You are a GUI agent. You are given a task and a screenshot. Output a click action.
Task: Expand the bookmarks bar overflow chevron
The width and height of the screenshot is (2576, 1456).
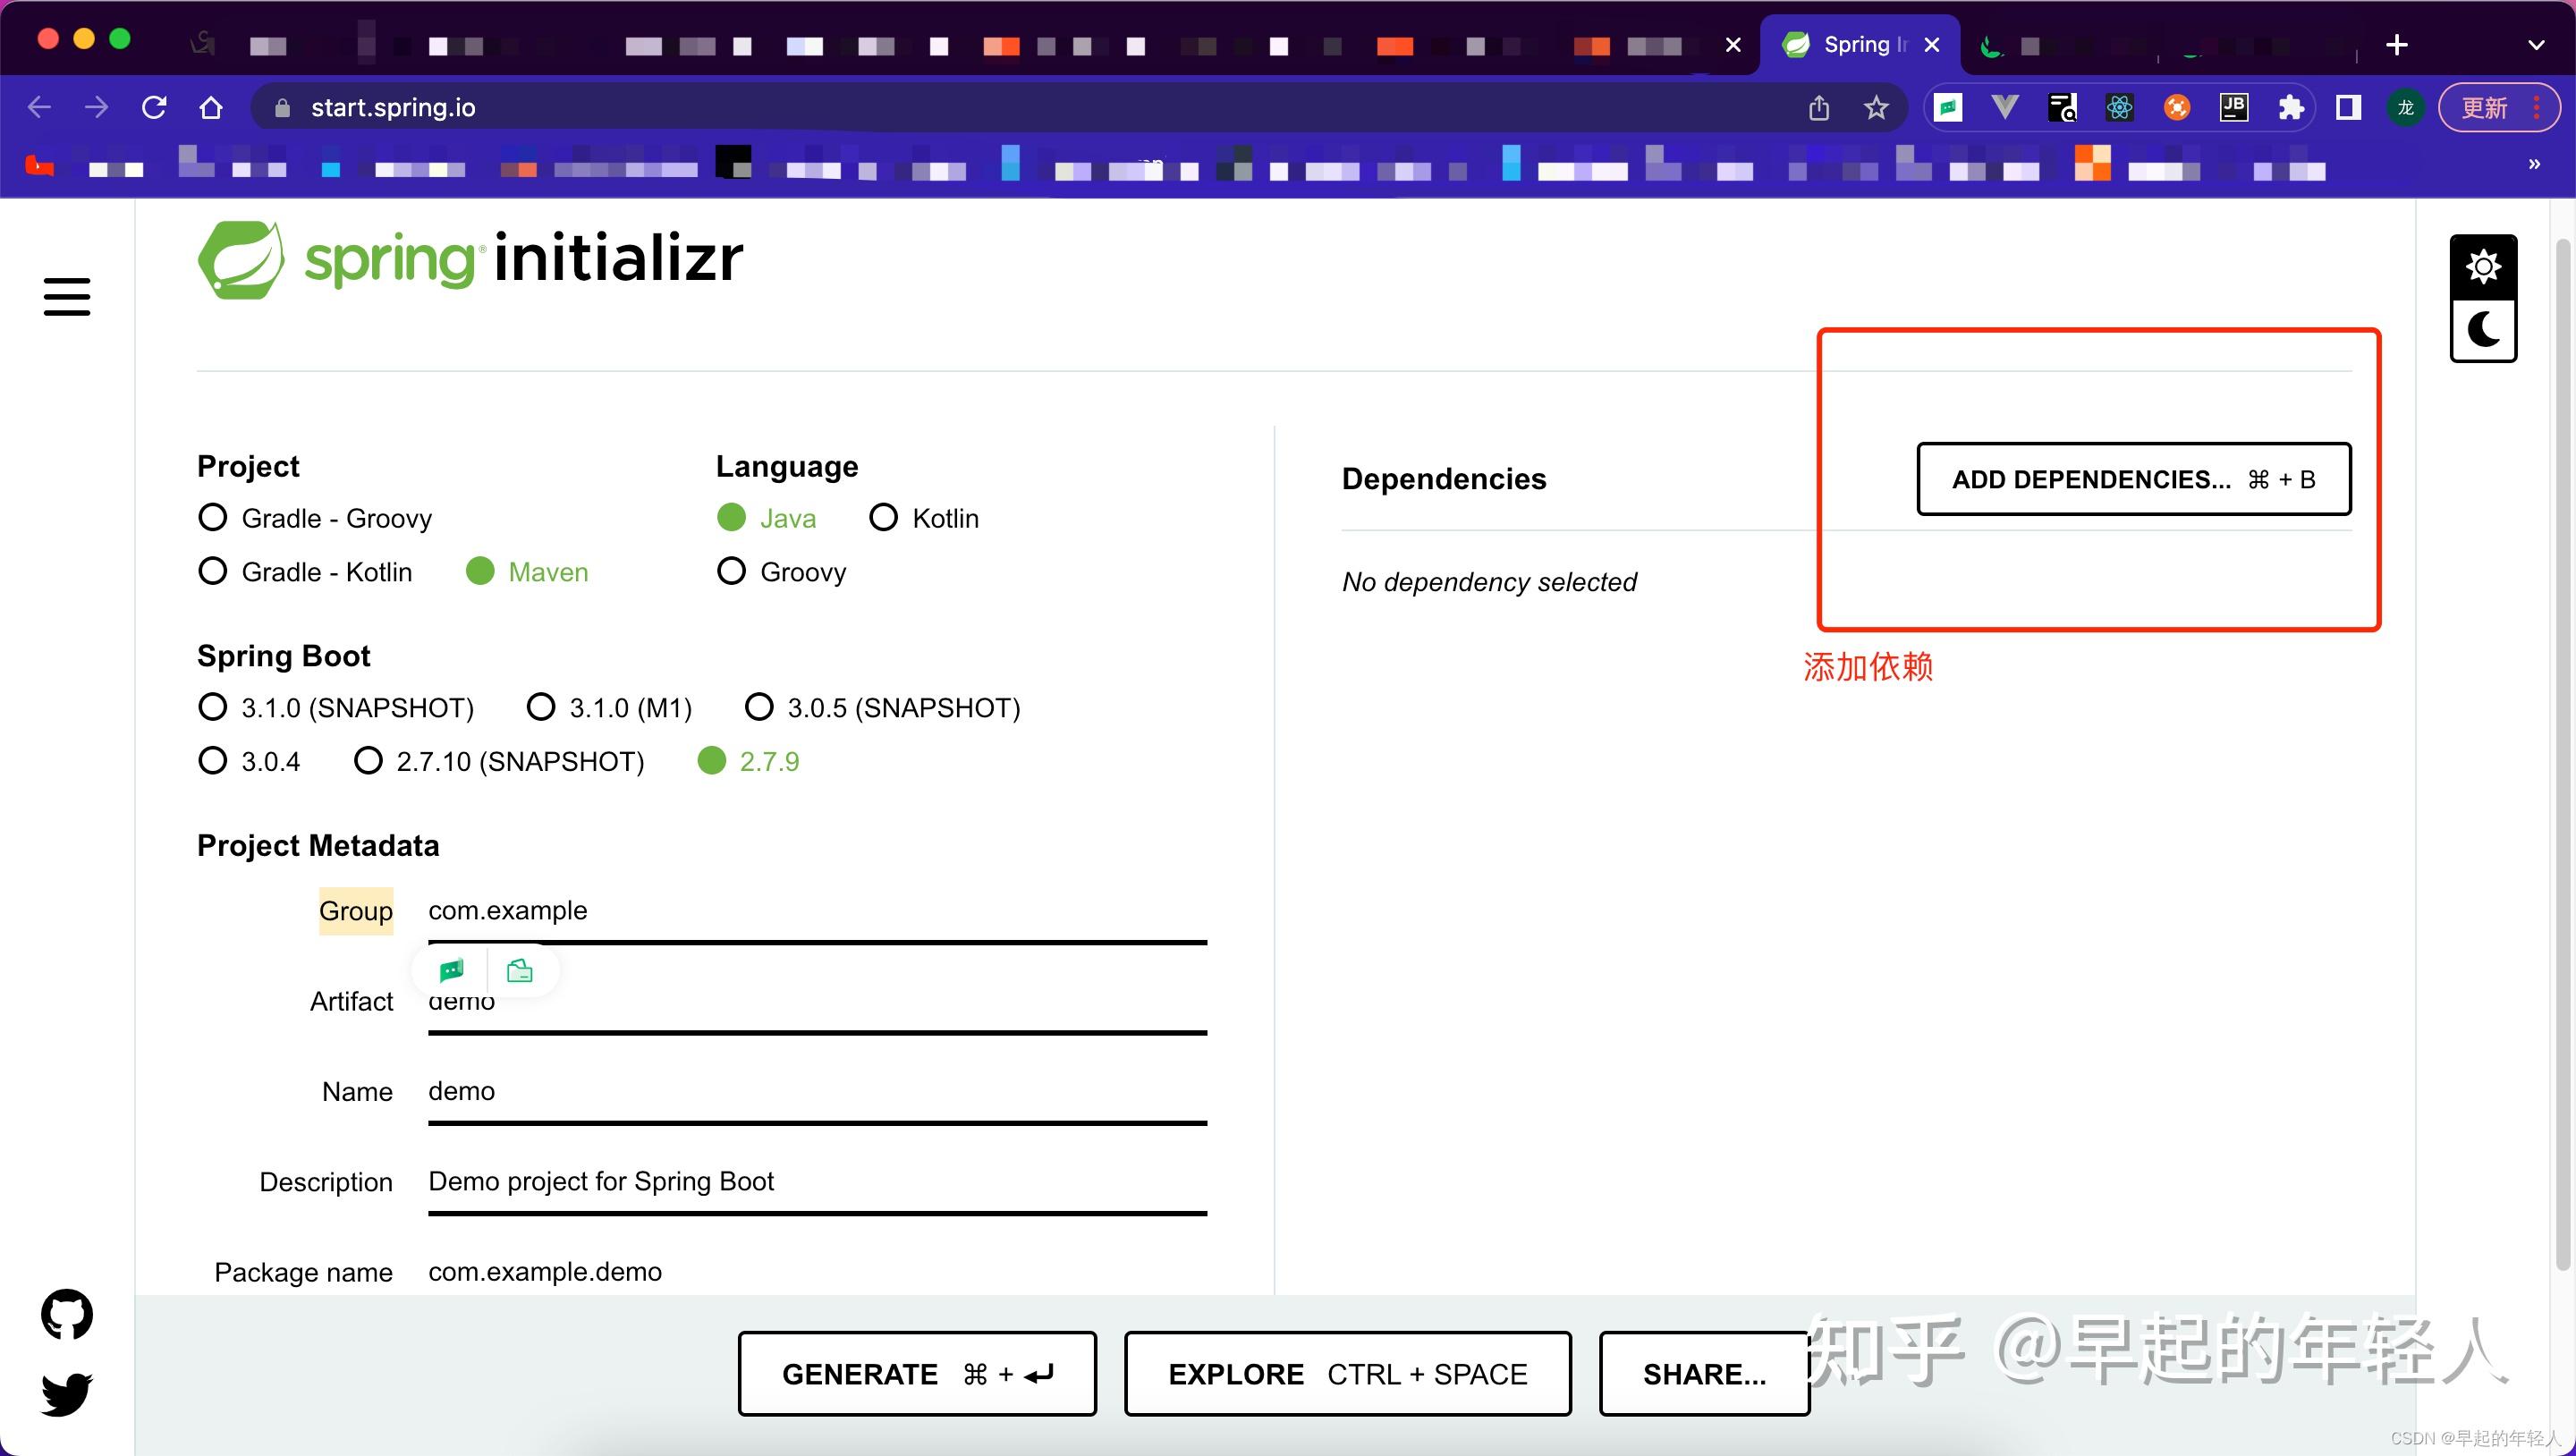pyautogui.click(x=2534, y=165)
